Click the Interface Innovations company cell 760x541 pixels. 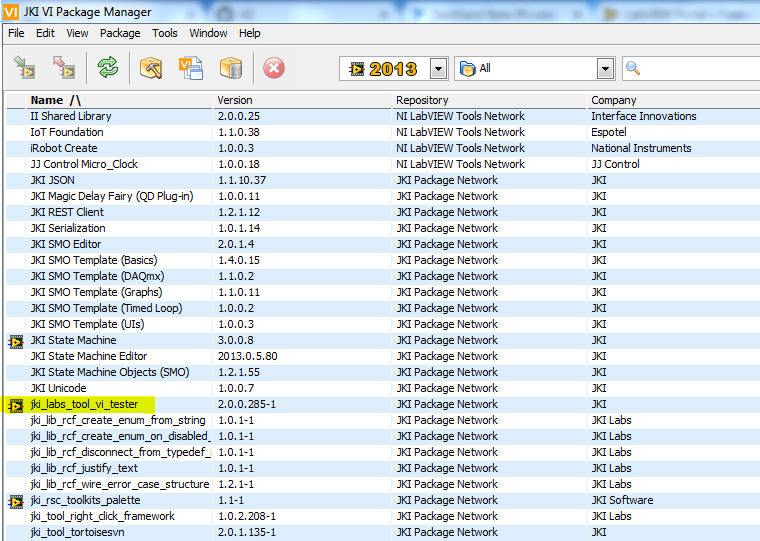tap(644, 116)
